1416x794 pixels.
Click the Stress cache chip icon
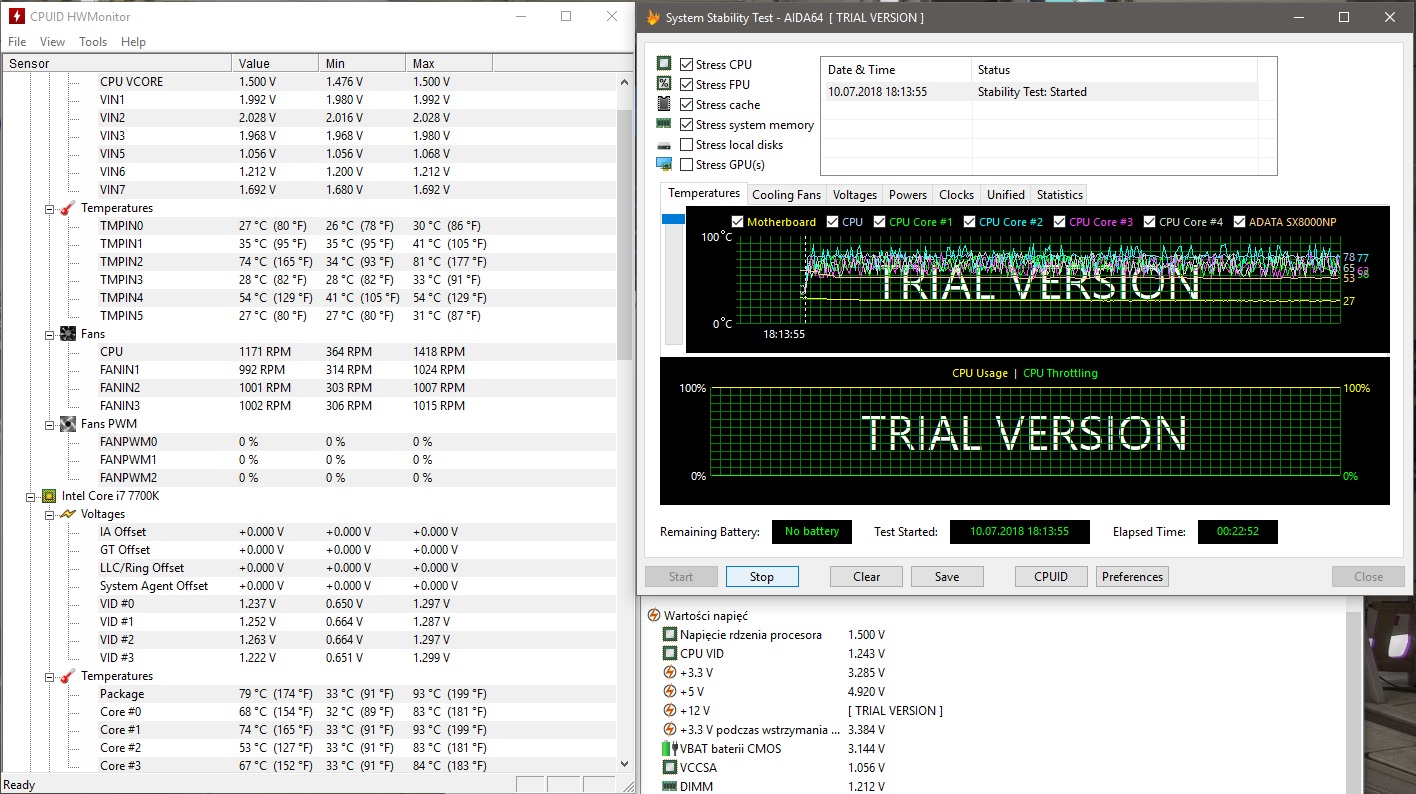coord(664,104)
